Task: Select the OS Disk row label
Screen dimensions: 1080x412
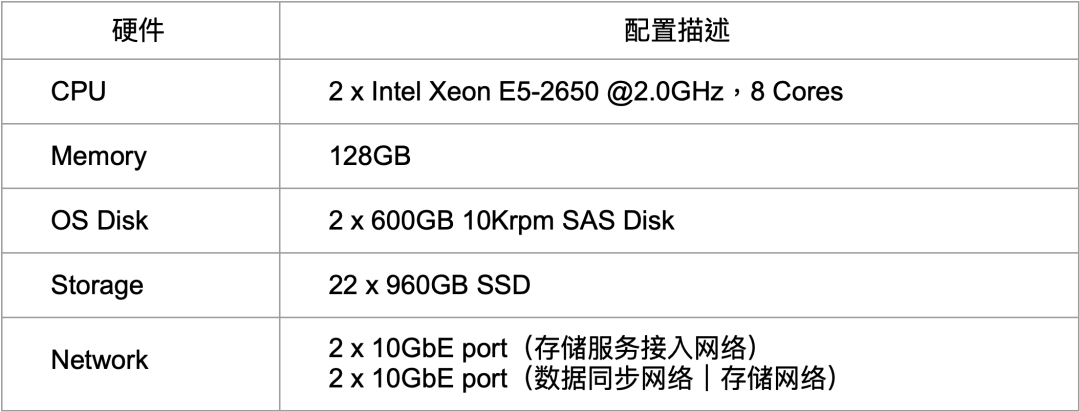Action: pos(99,220)
